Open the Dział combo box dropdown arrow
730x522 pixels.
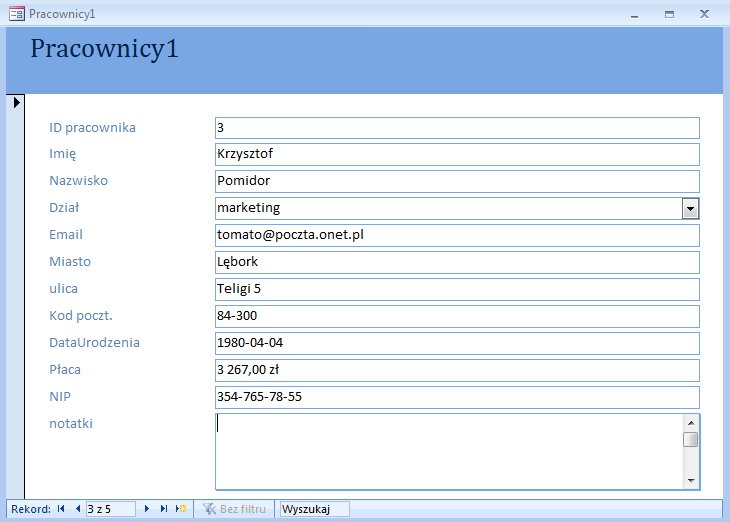pyautogui.click(x=690, y=209)
